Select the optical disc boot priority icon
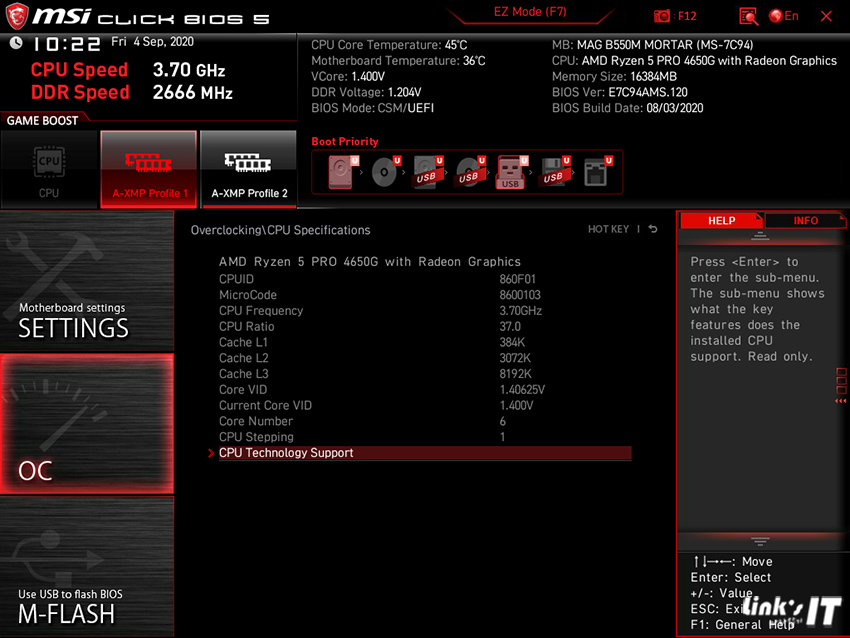This screenshot has height=638, width=850. 386,172
